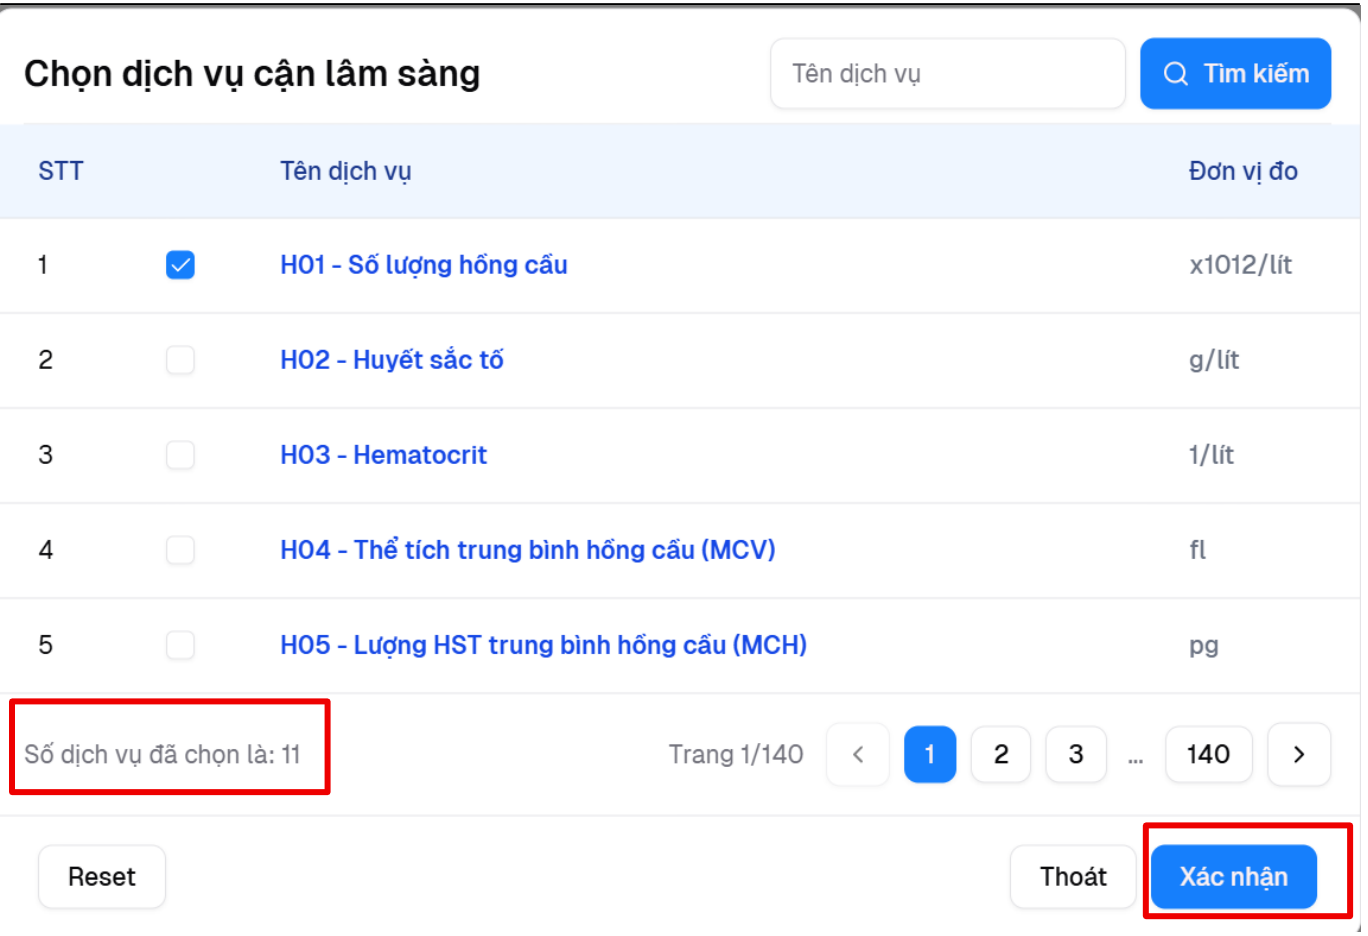Click the pagination ellipsis
The height and width of the screenshot is (936, 1368).
(1135, 758)
